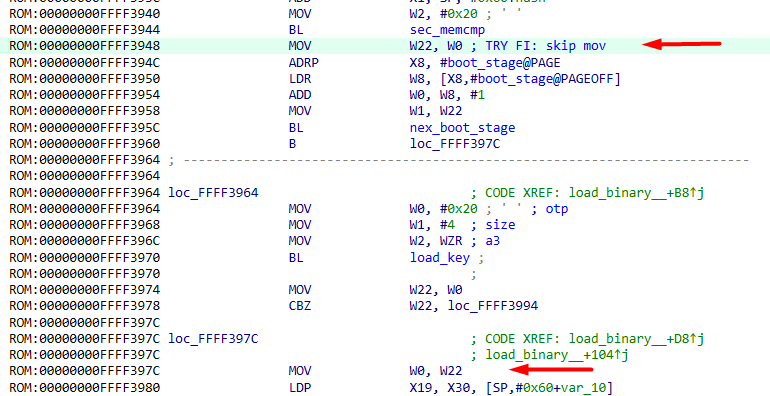Follow the load_binary__+D8 code xref
This screenshot has height=396, width=770.
(x=636, y=339)
